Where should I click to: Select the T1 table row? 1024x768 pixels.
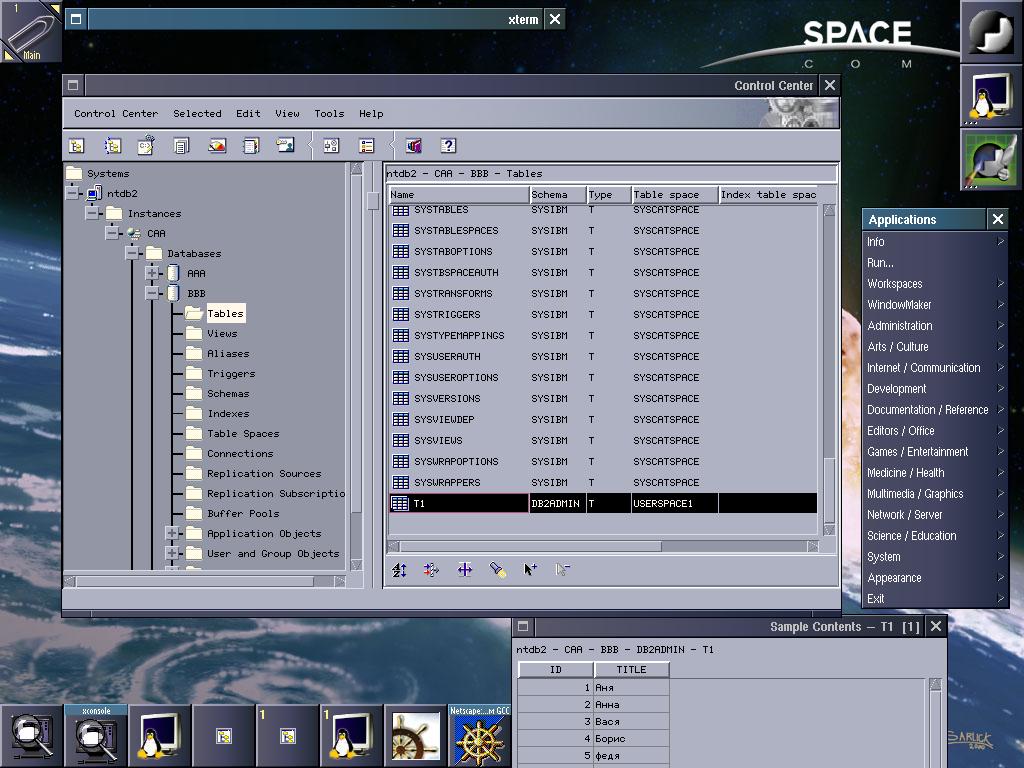603,504
